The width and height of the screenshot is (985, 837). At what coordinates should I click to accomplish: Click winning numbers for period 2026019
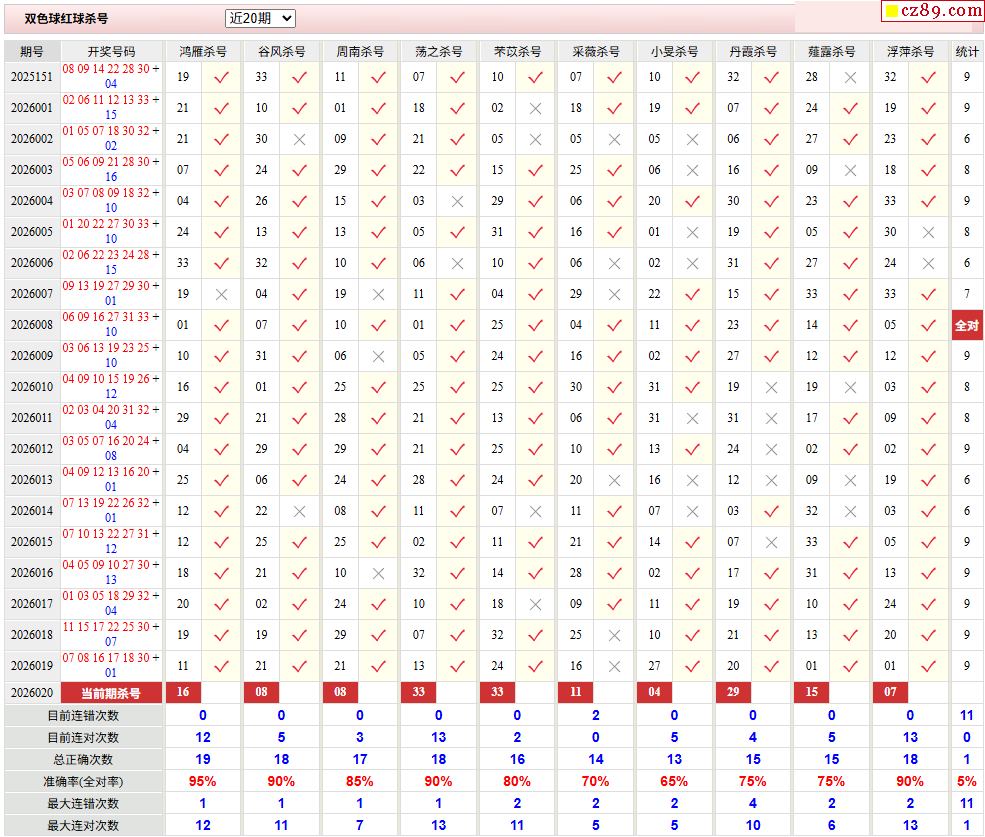click(x=110, y=665)
